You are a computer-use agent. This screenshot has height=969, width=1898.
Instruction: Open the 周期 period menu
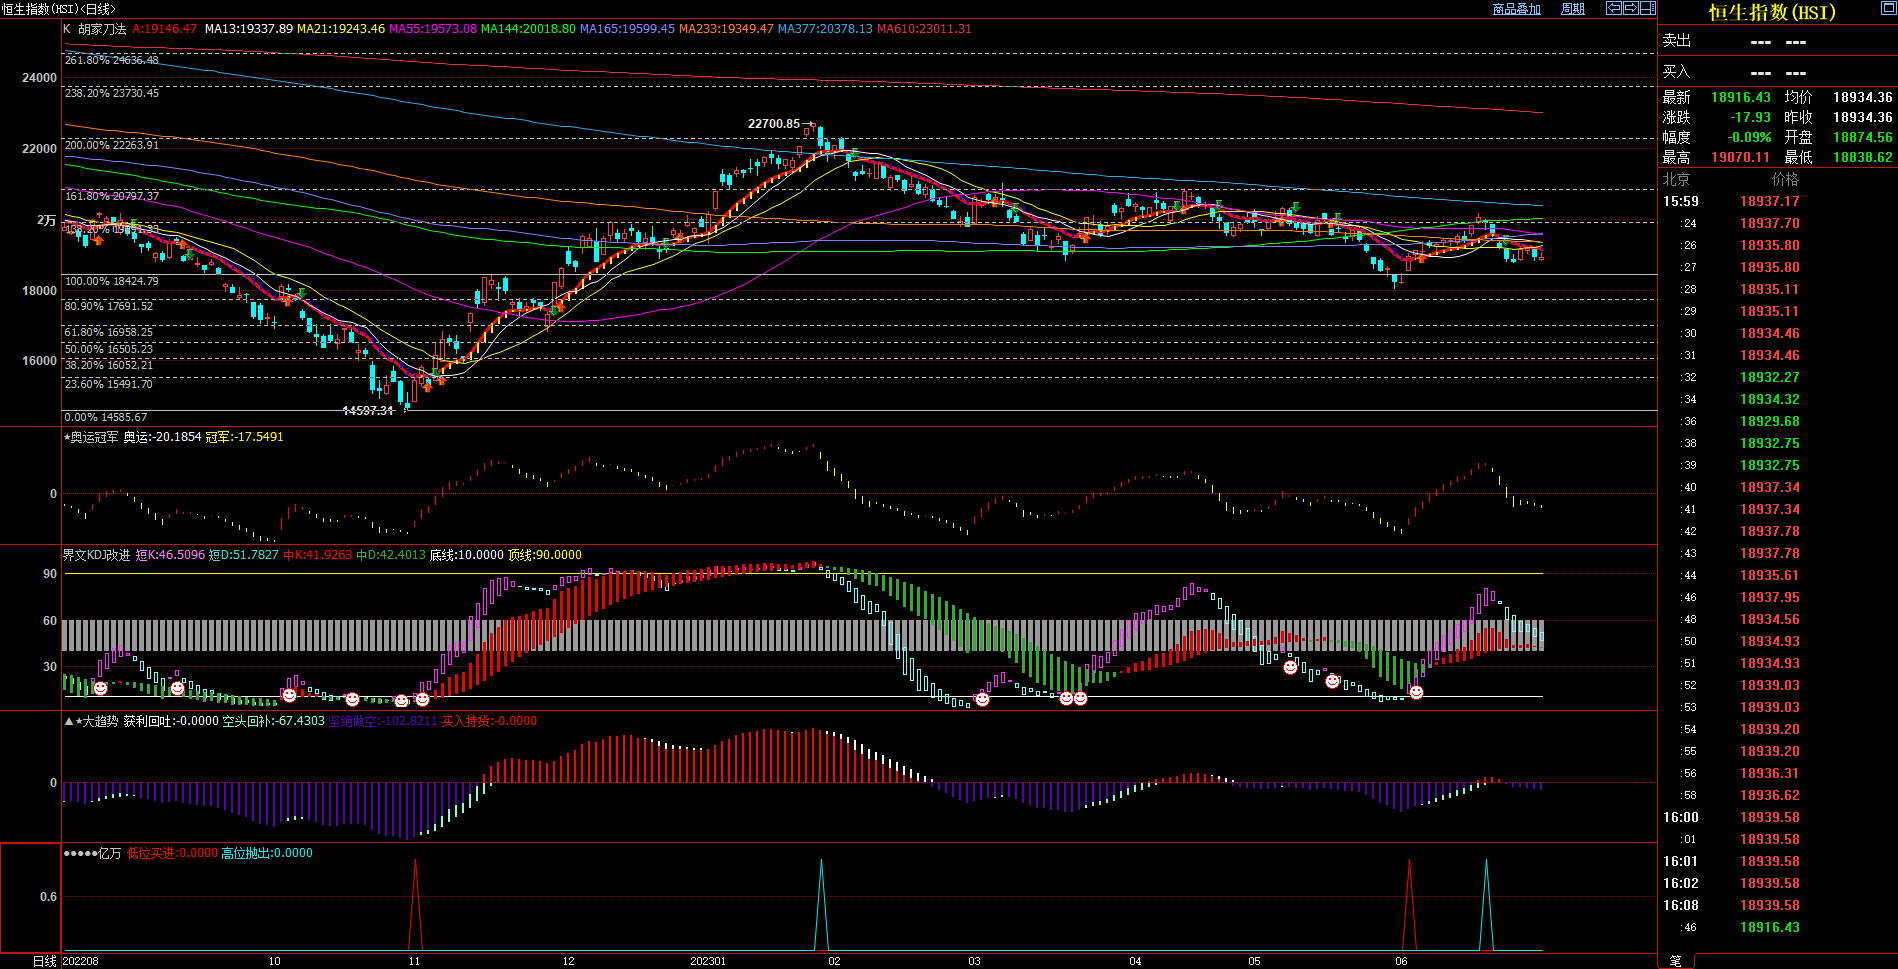click(x=1573, y=9)
